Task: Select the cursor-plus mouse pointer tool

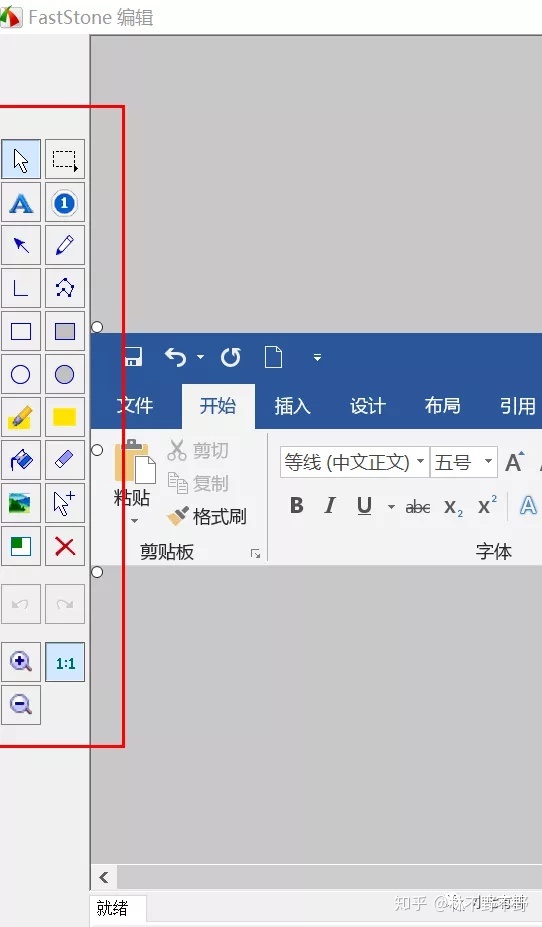Action: (x=64, y=503)
